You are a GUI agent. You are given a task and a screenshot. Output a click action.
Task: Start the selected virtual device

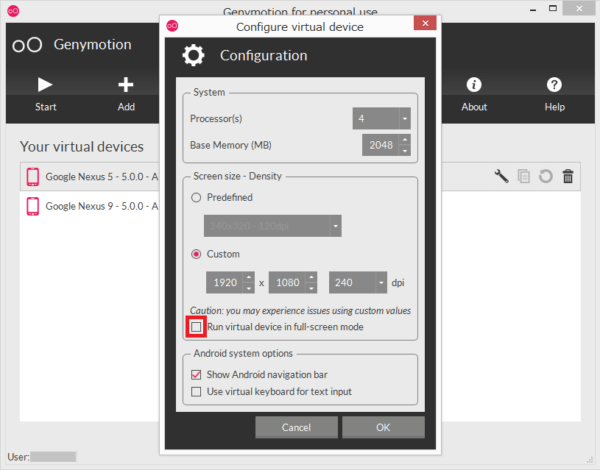tap(45, 94)
